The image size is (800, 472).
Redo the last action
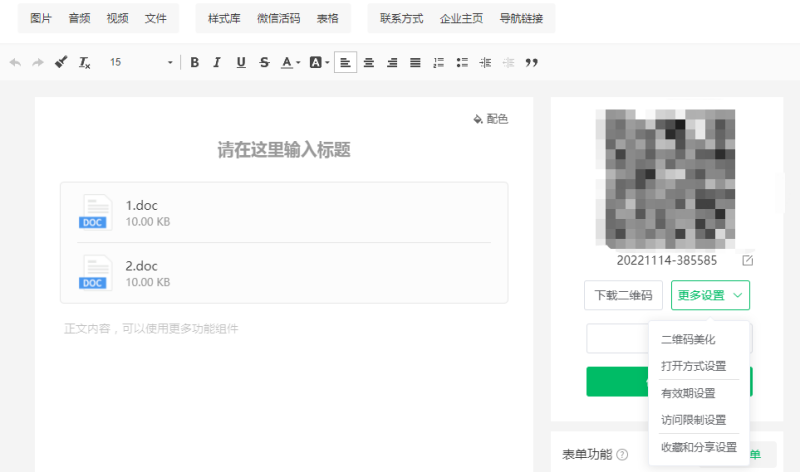coord(38,62)
